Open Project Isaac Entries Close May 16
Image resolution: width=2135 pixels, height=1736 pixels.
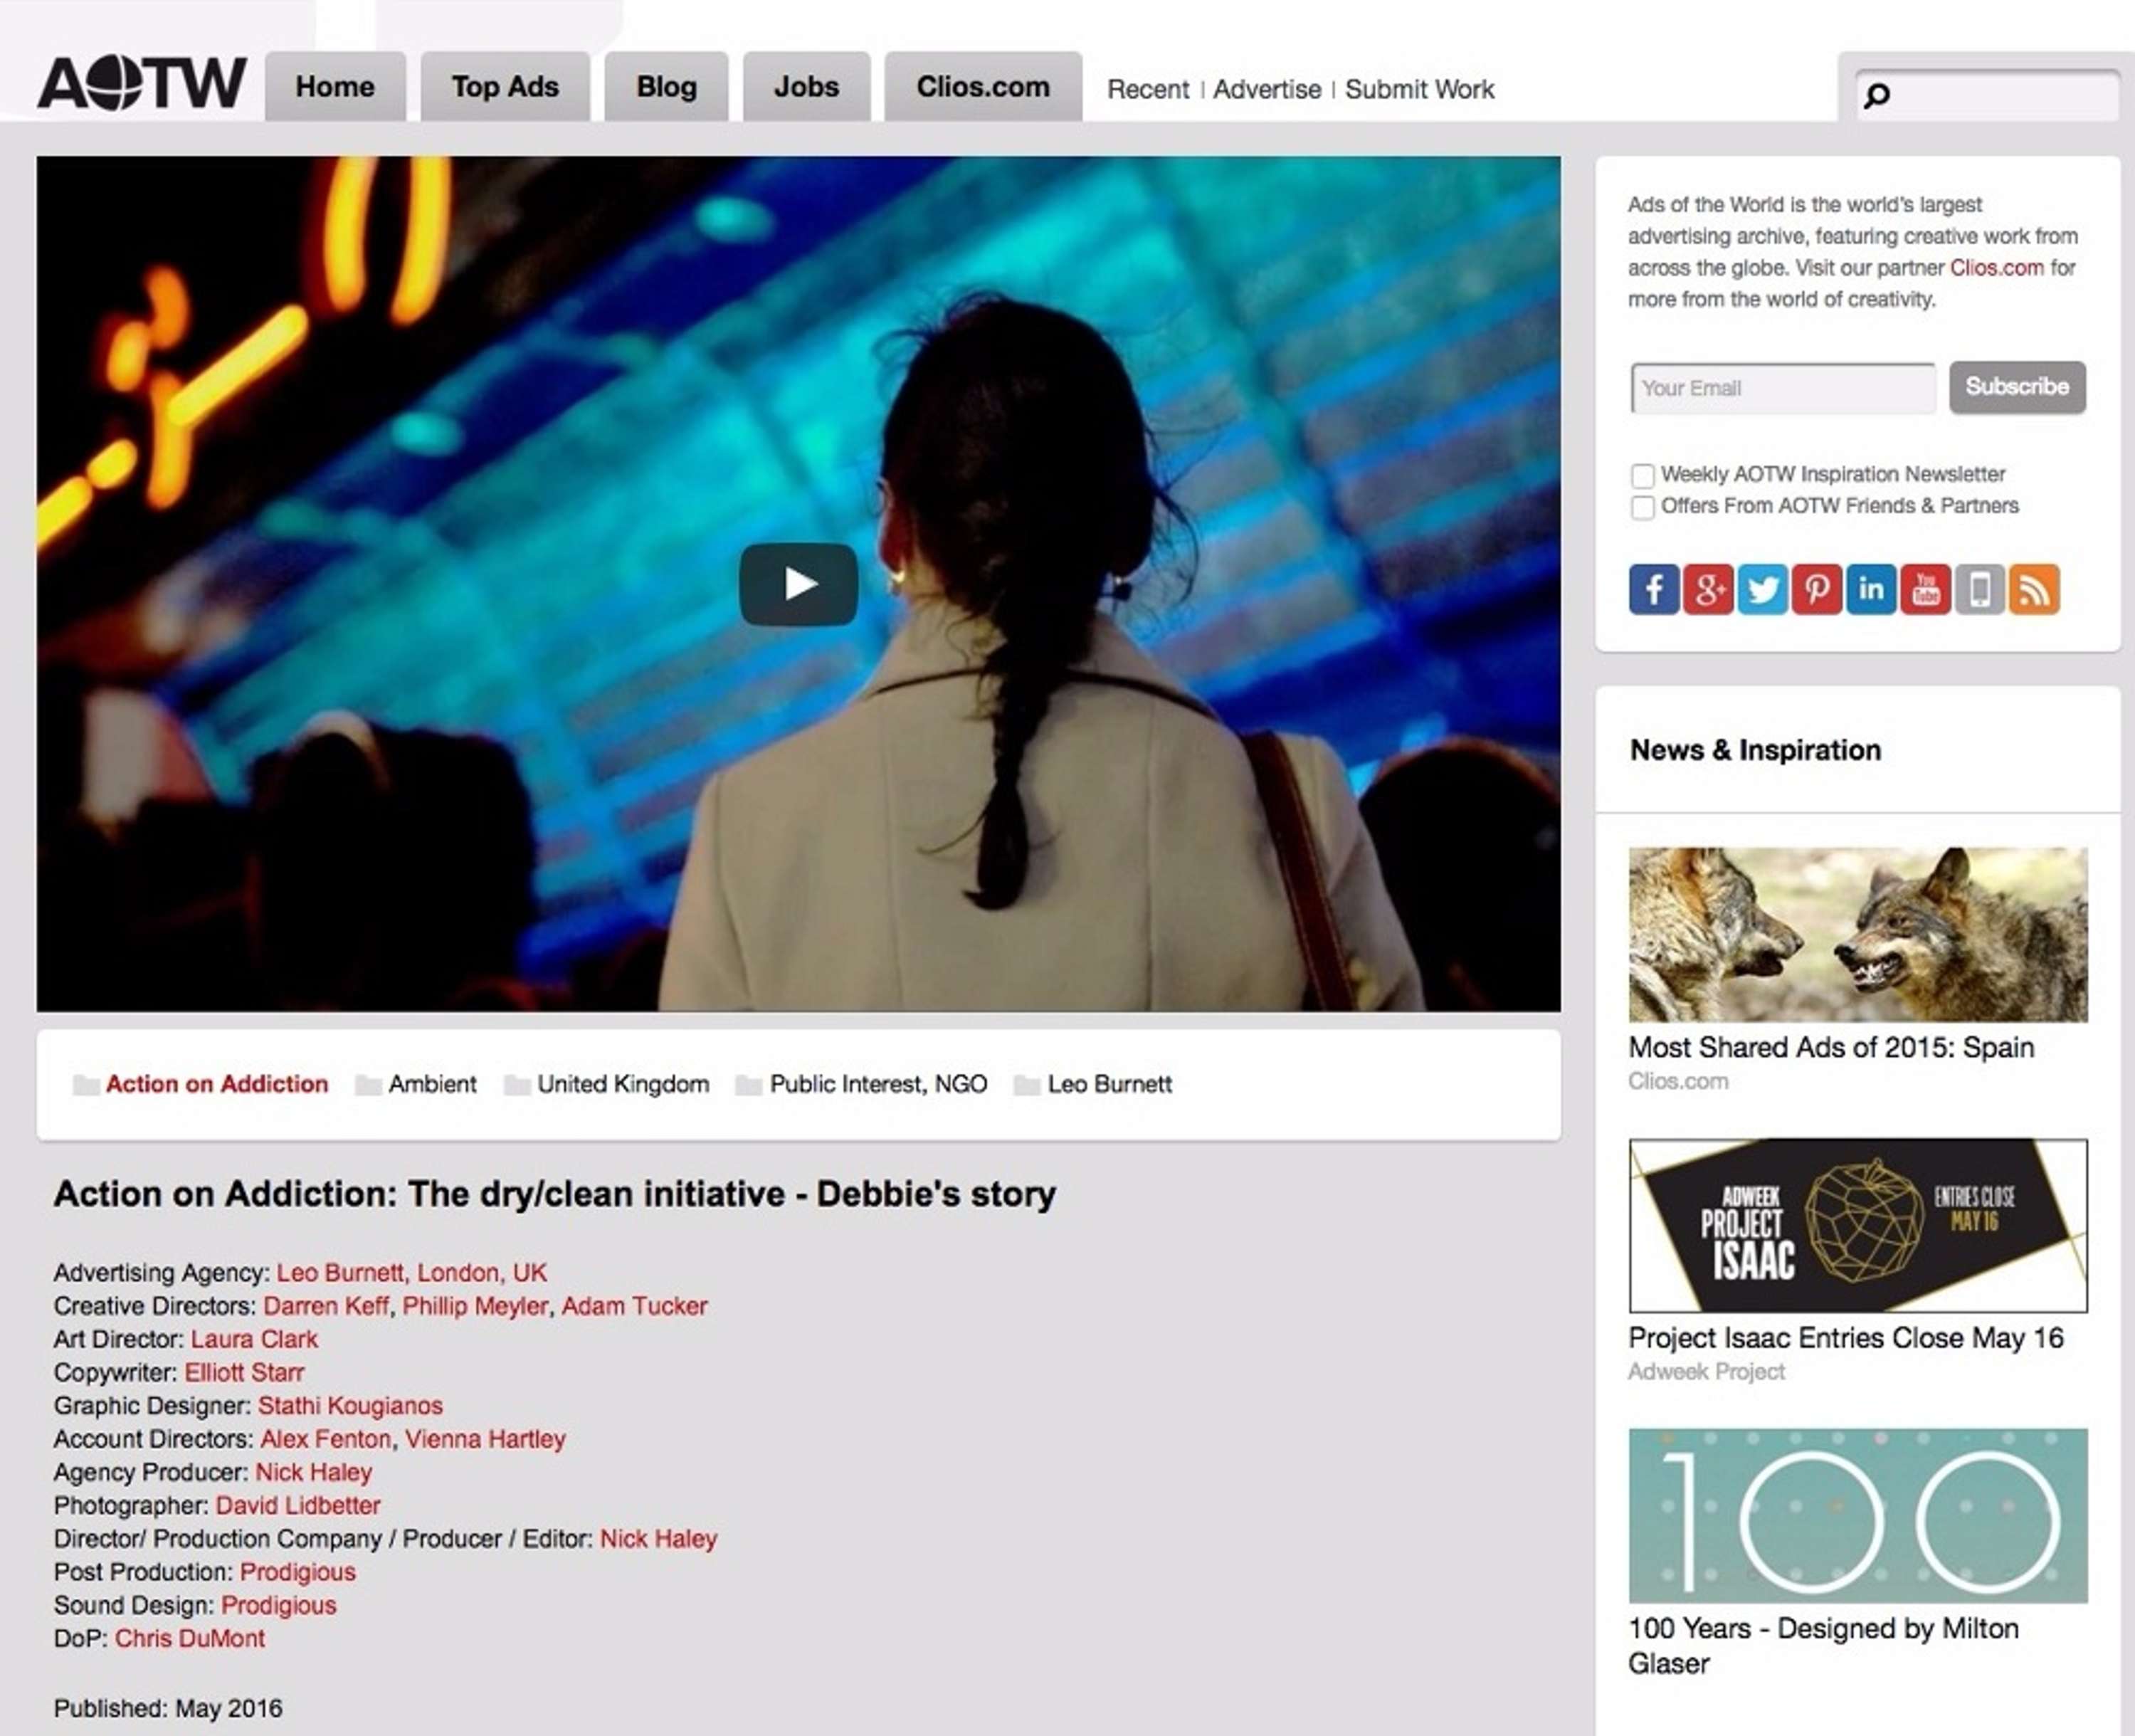1846,1338
